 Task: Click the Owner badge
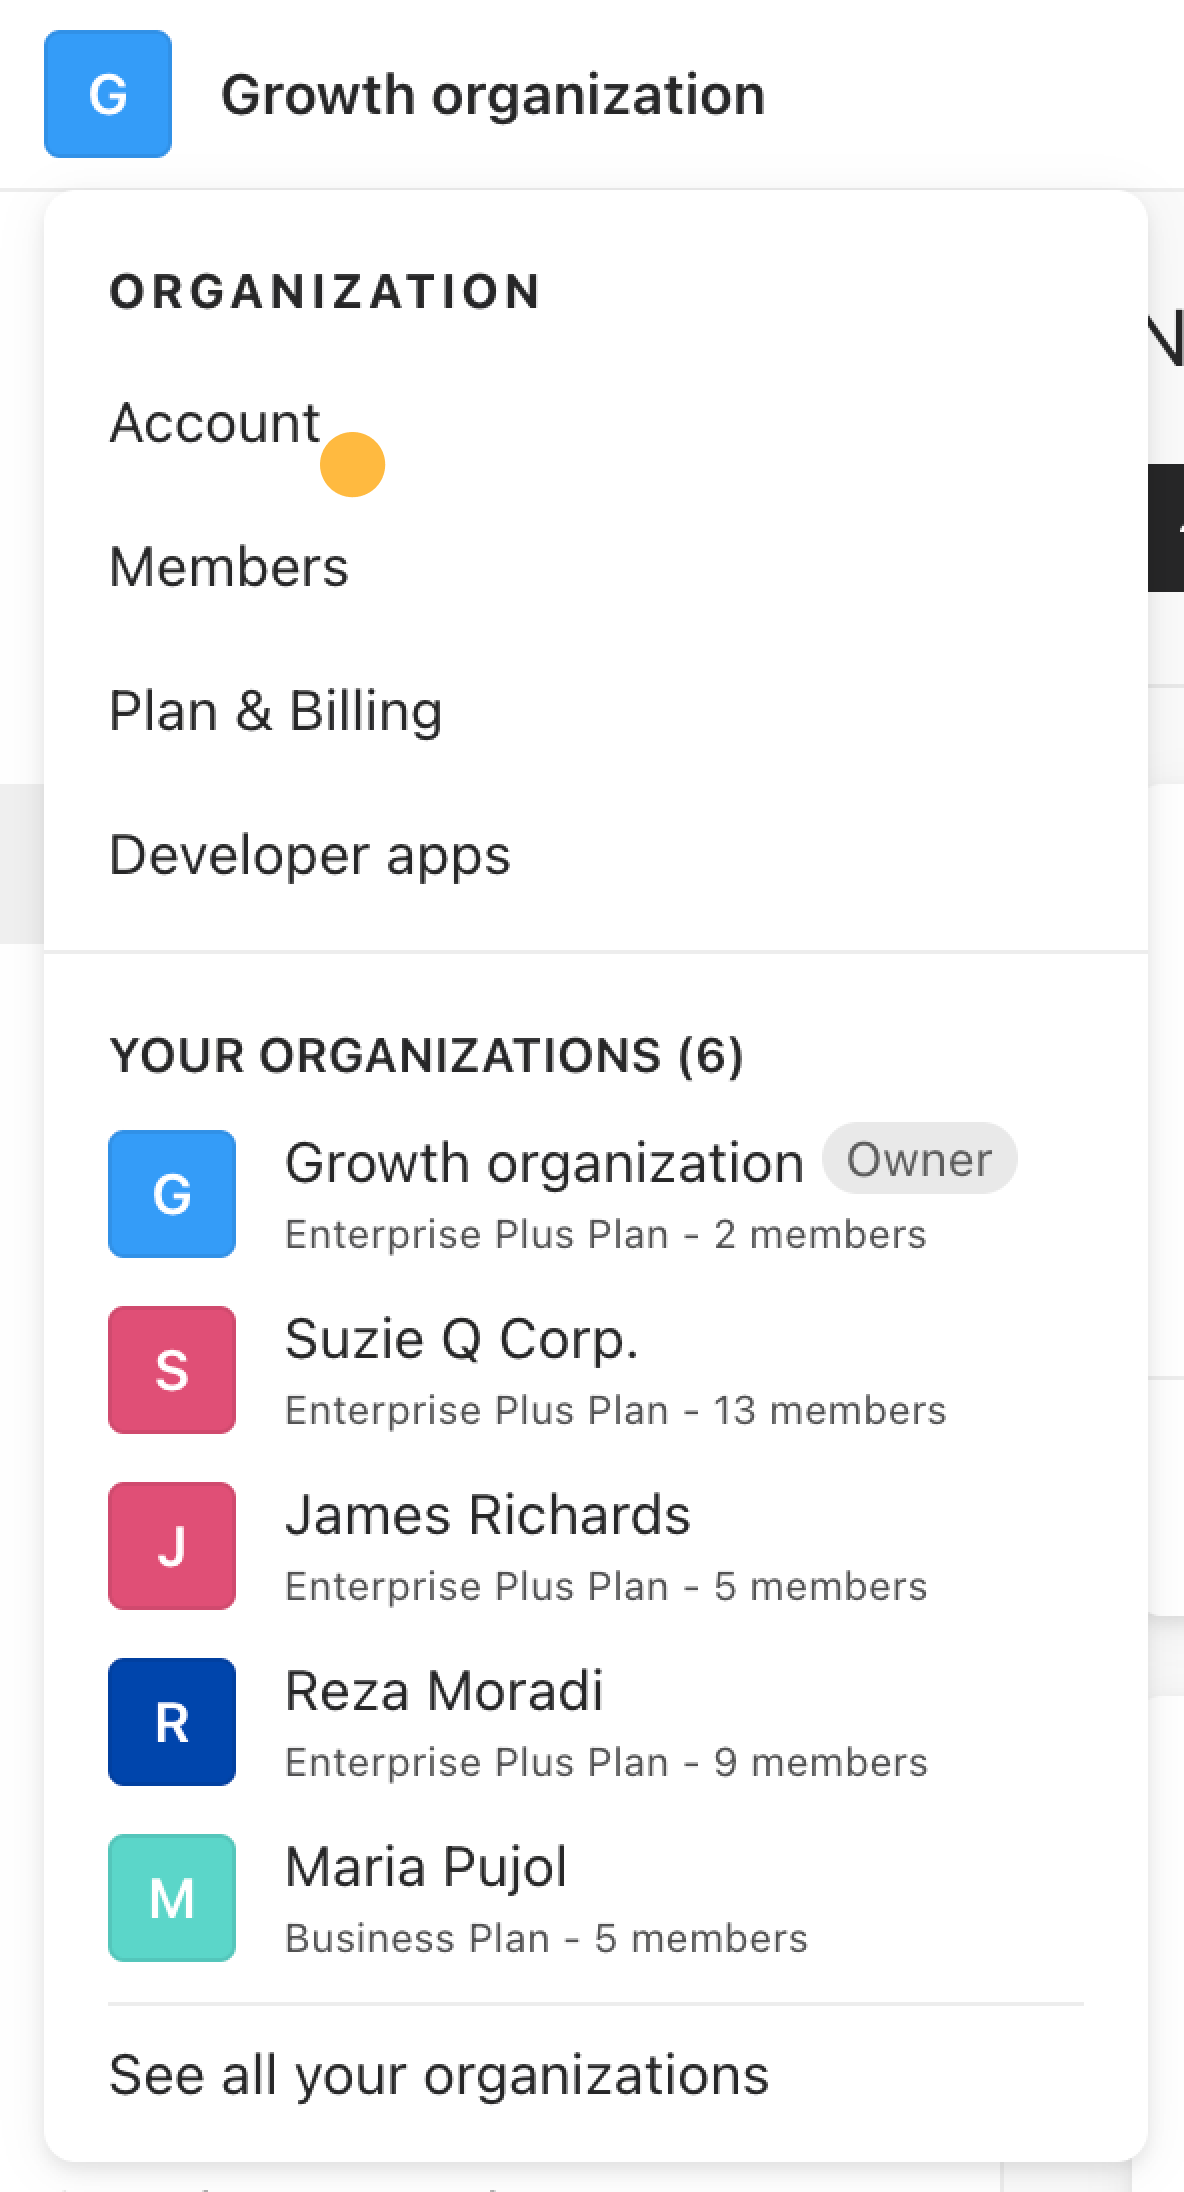point(919,1159)
